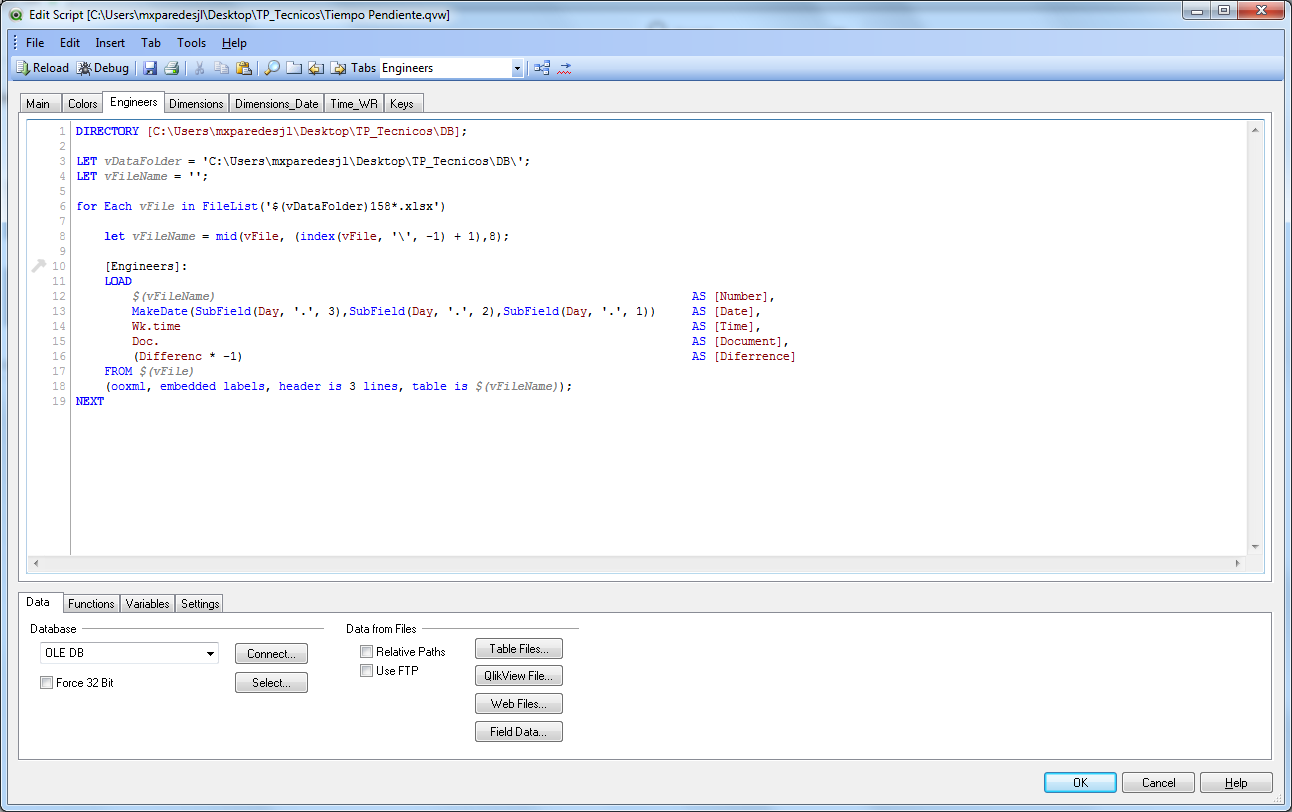Move tab right with arrow icon
Image resolution: width=1292 pixels, height=812 pixels.
click(338, 68)
